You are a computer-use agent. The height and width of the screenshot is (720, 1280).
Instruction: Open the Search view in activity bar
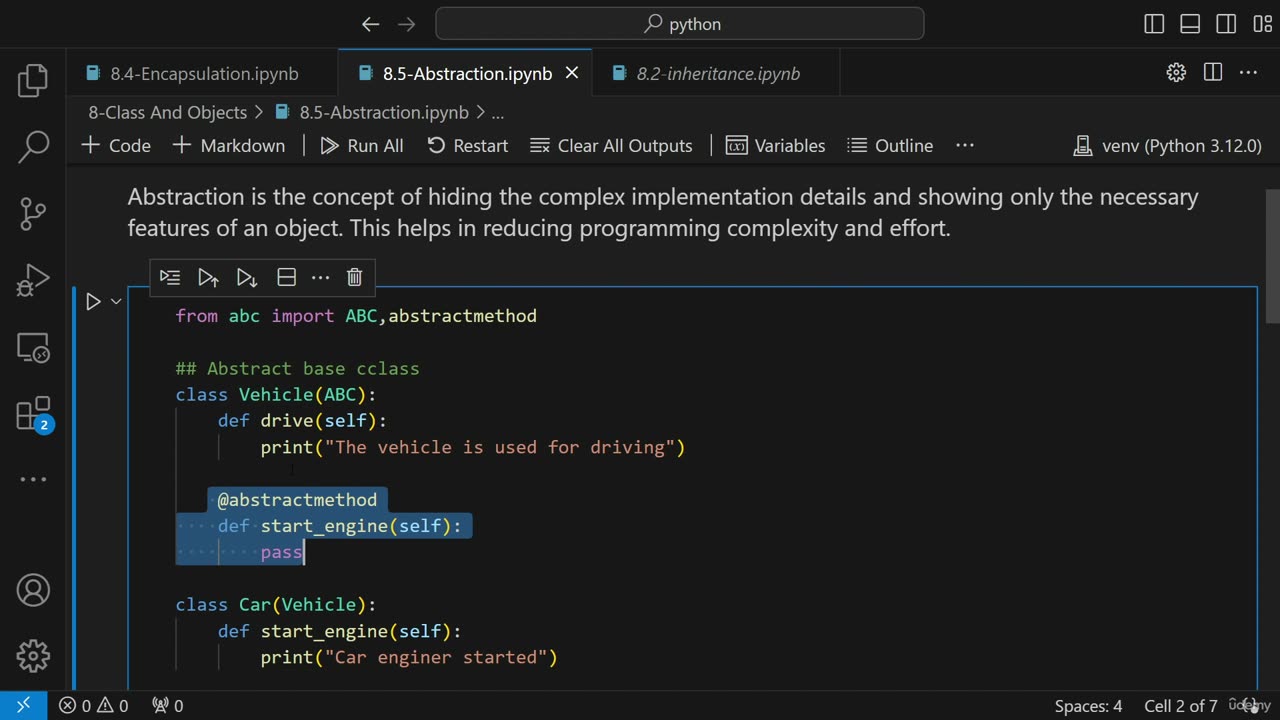(33, 147)
